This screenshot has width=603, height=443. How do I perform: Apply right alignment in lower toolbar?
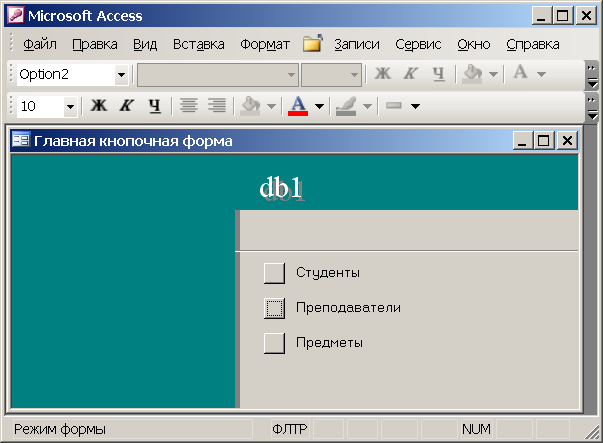tap(217, 105)
